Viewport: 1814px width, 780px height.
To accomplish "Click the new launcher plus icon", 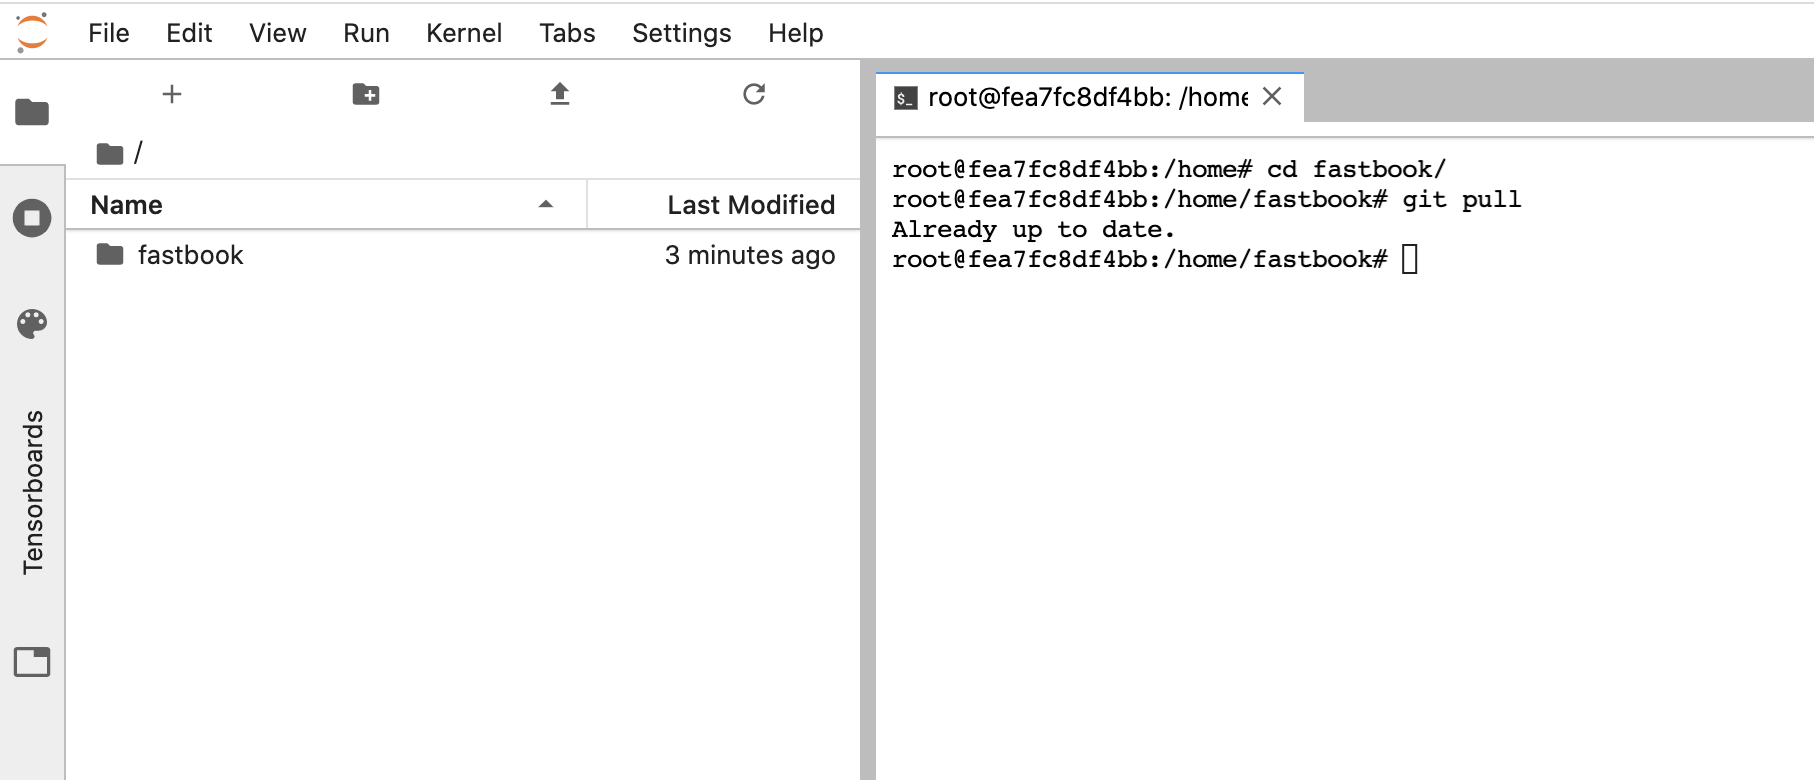I will pyautogui.click(x=172, y=94).
